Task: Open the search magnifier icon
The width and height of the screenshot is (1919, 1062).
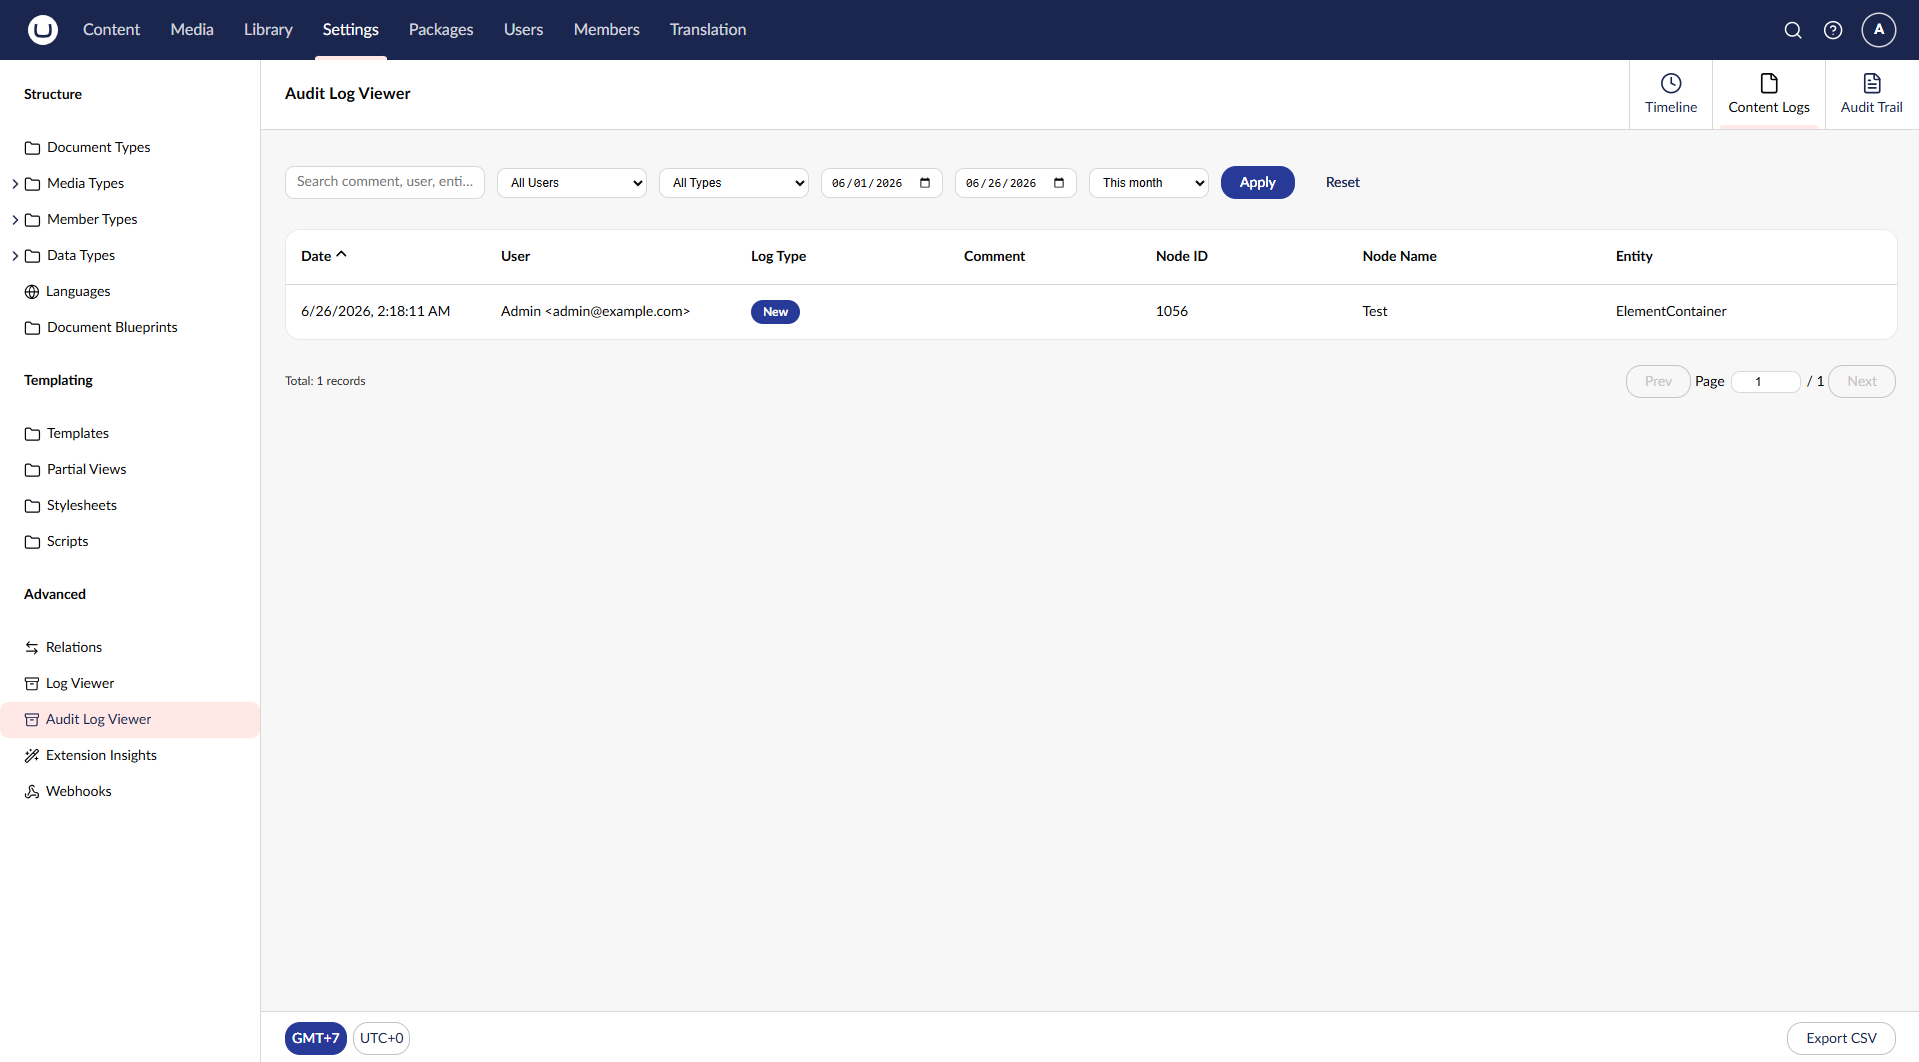Action: (x=1793, y=30)
